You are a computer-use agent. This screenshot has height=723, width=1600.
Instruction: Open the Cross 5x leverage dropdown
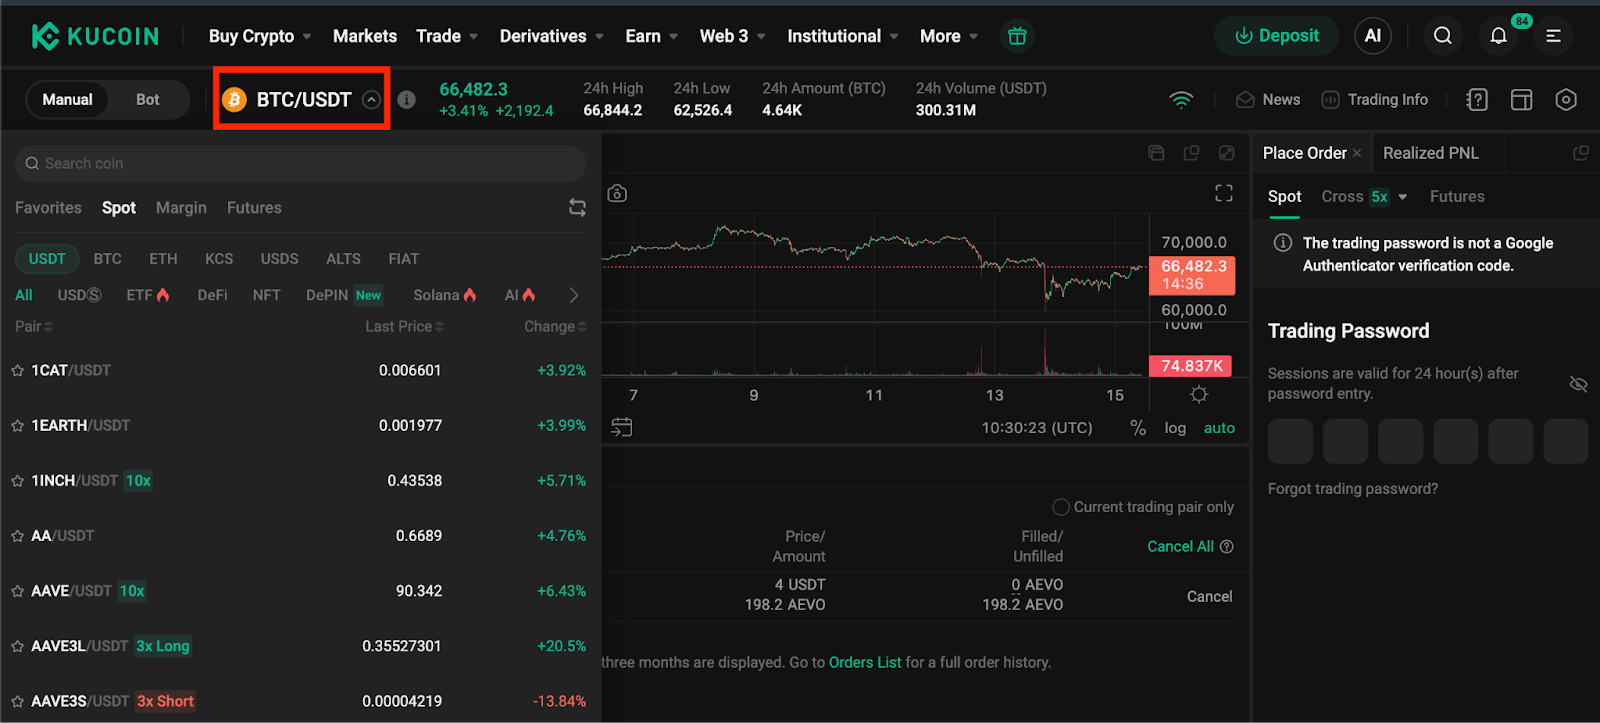click(x=1402, y=197)
